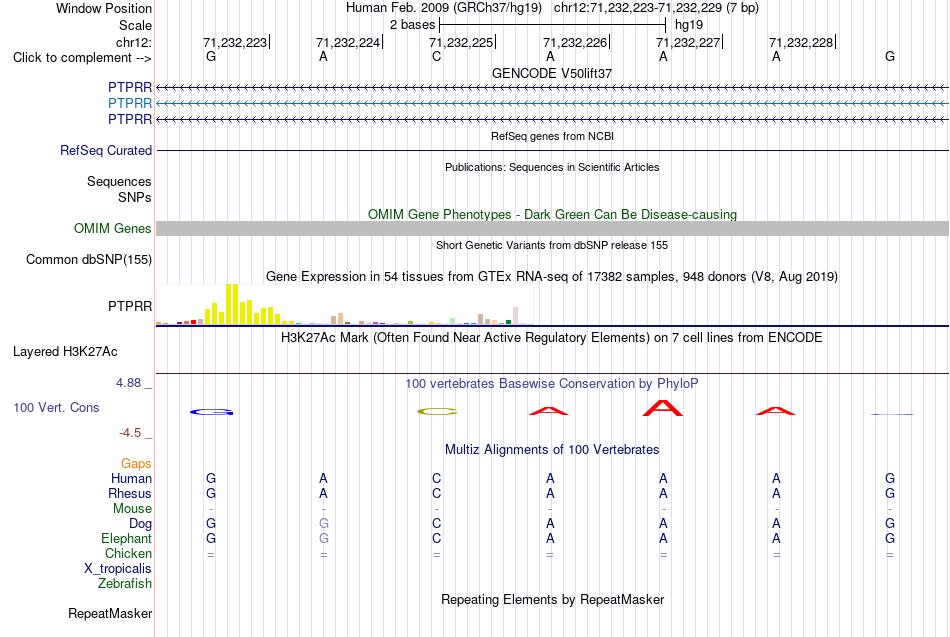Click the blue G conservation logo letter
This screenshot has width=950, height=637.
coord(211,412)
